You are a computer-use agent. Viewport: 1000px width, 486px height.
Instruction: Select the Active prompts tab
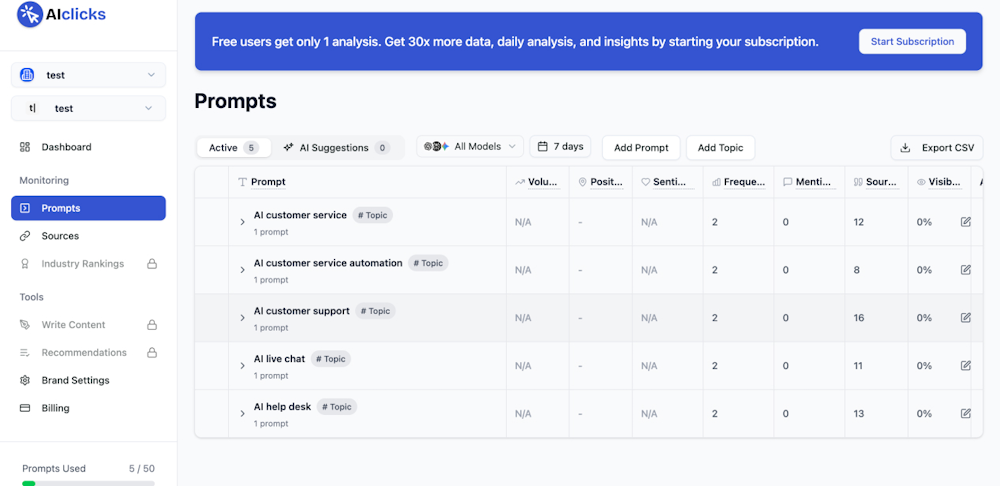pos(232,148)
